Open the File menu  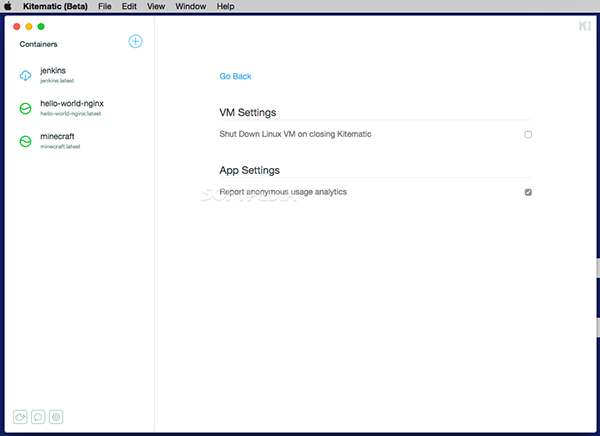click(x=104, y=6)
